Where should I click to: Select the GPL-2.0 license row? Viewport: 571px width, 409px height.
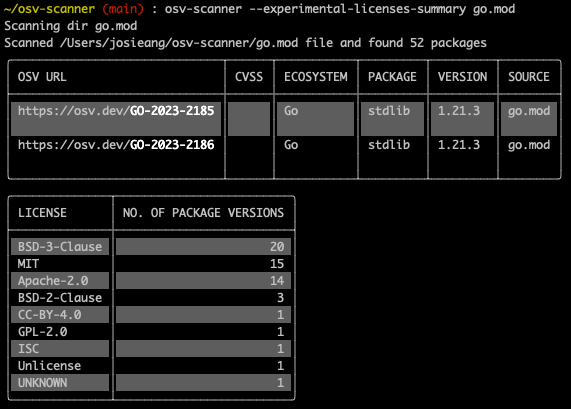point(151,331)
